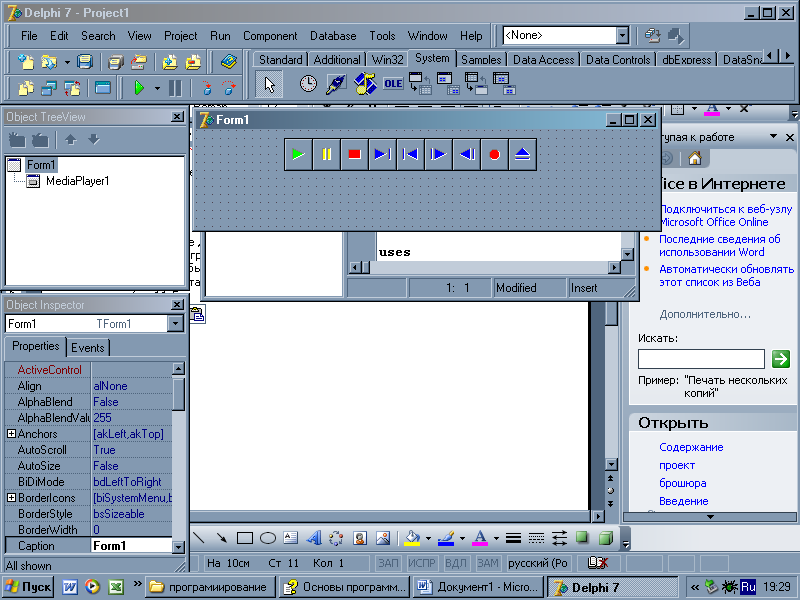Click link 'Последние сведения об использовании Word'
This screenshot has width=800, height=600.
point(719,245)
